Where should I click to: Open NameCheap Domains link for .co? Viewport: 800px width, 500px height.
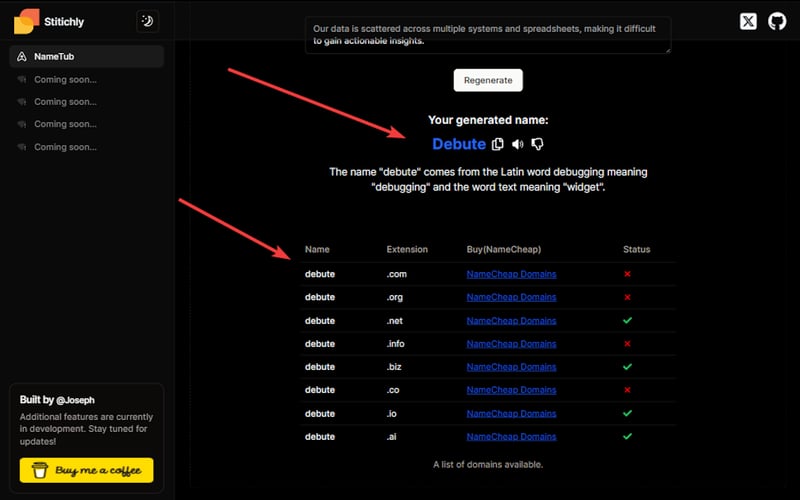511,390
